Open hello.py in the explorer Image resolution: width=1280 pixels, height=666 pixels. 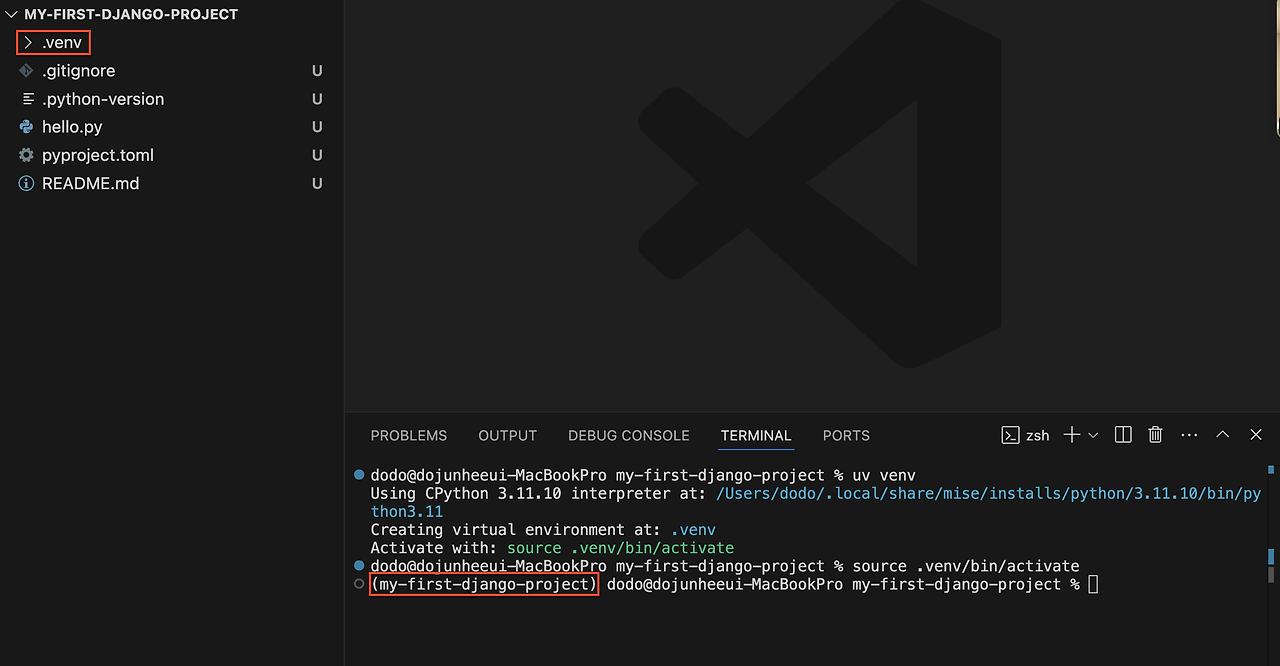click(72, 127)
